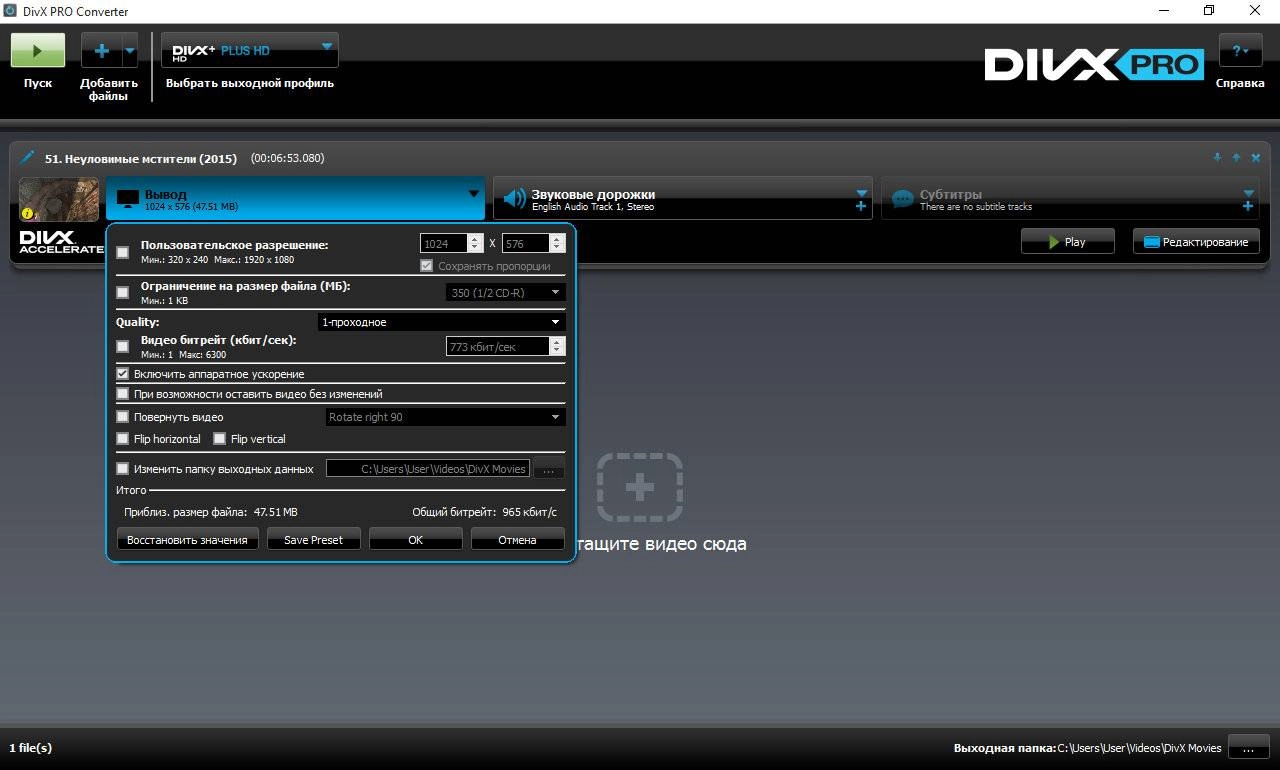This screenshot has height=770, width=1280.
Task: Click the DivX PRO logo
Action: tap(1094, 65)
